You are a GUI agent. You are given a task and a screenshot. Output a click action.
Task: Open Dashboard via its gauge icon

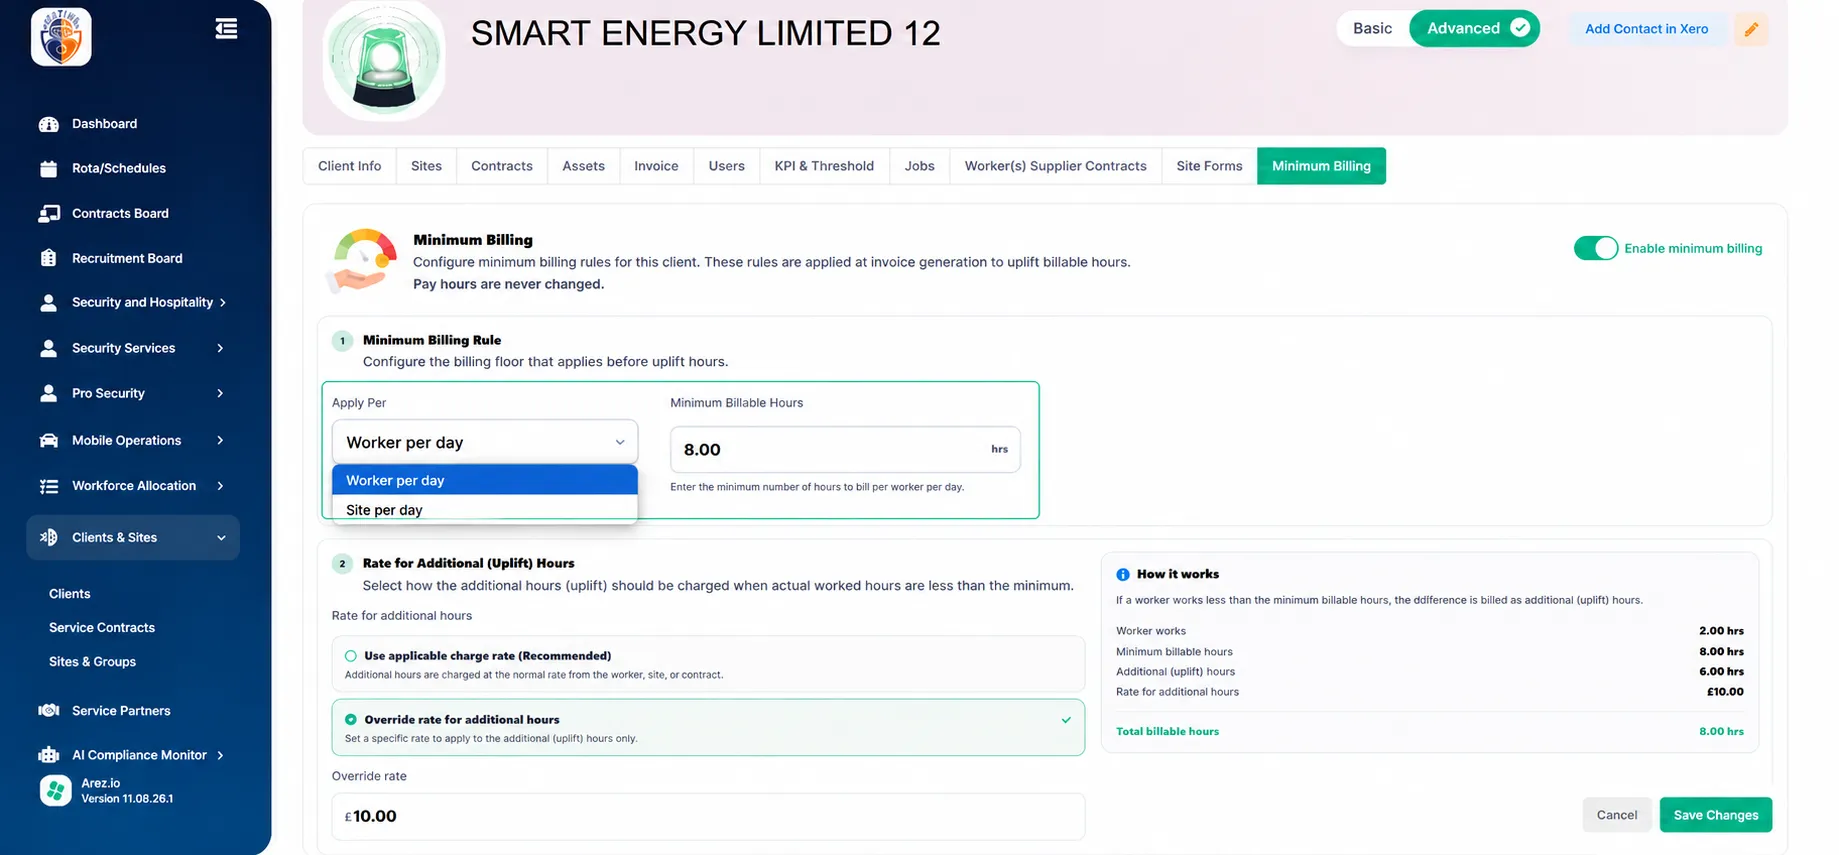pyautogui.click(x=48, y=124)
